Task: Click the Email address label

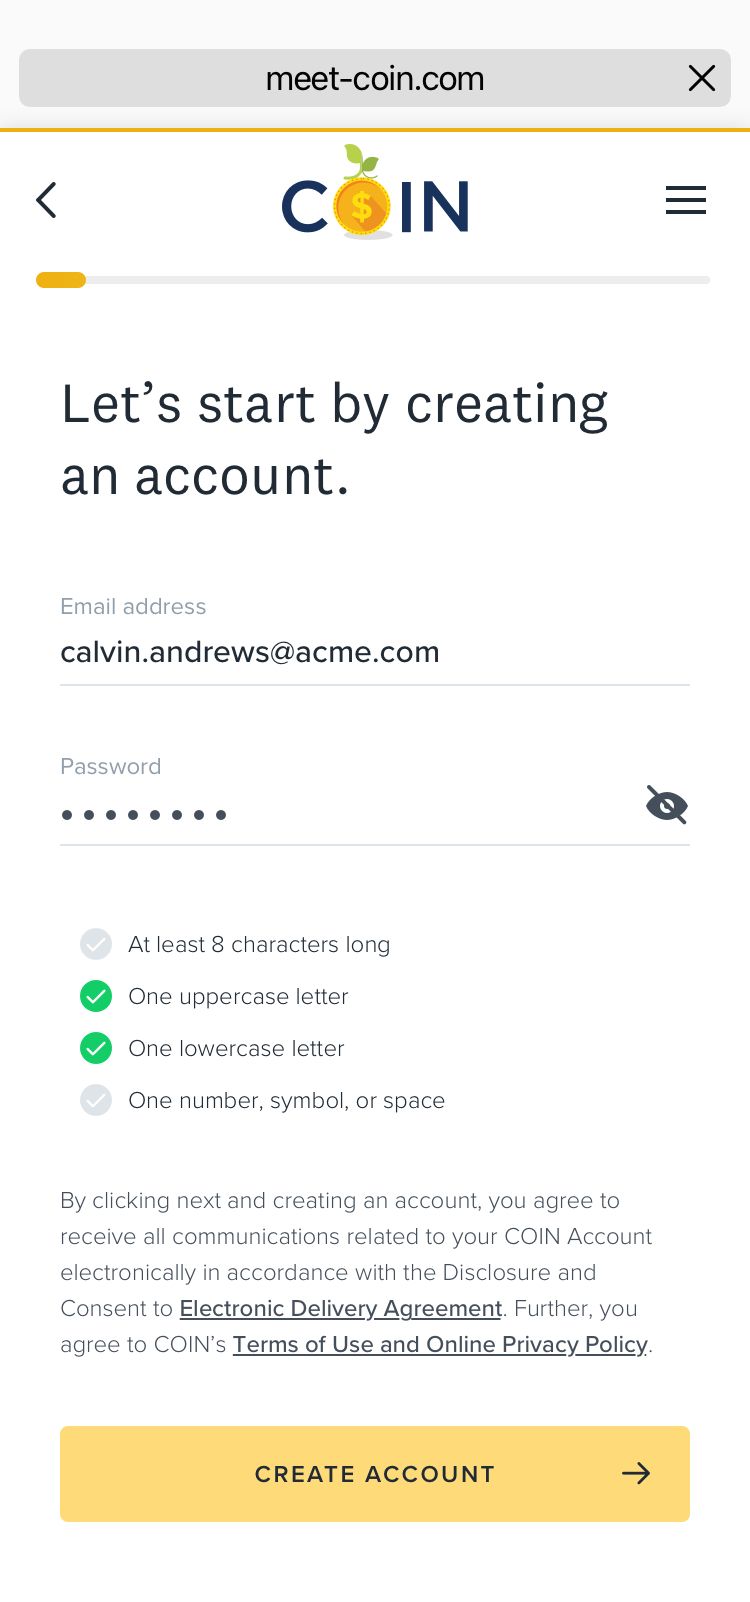Action: coord(133,606)
